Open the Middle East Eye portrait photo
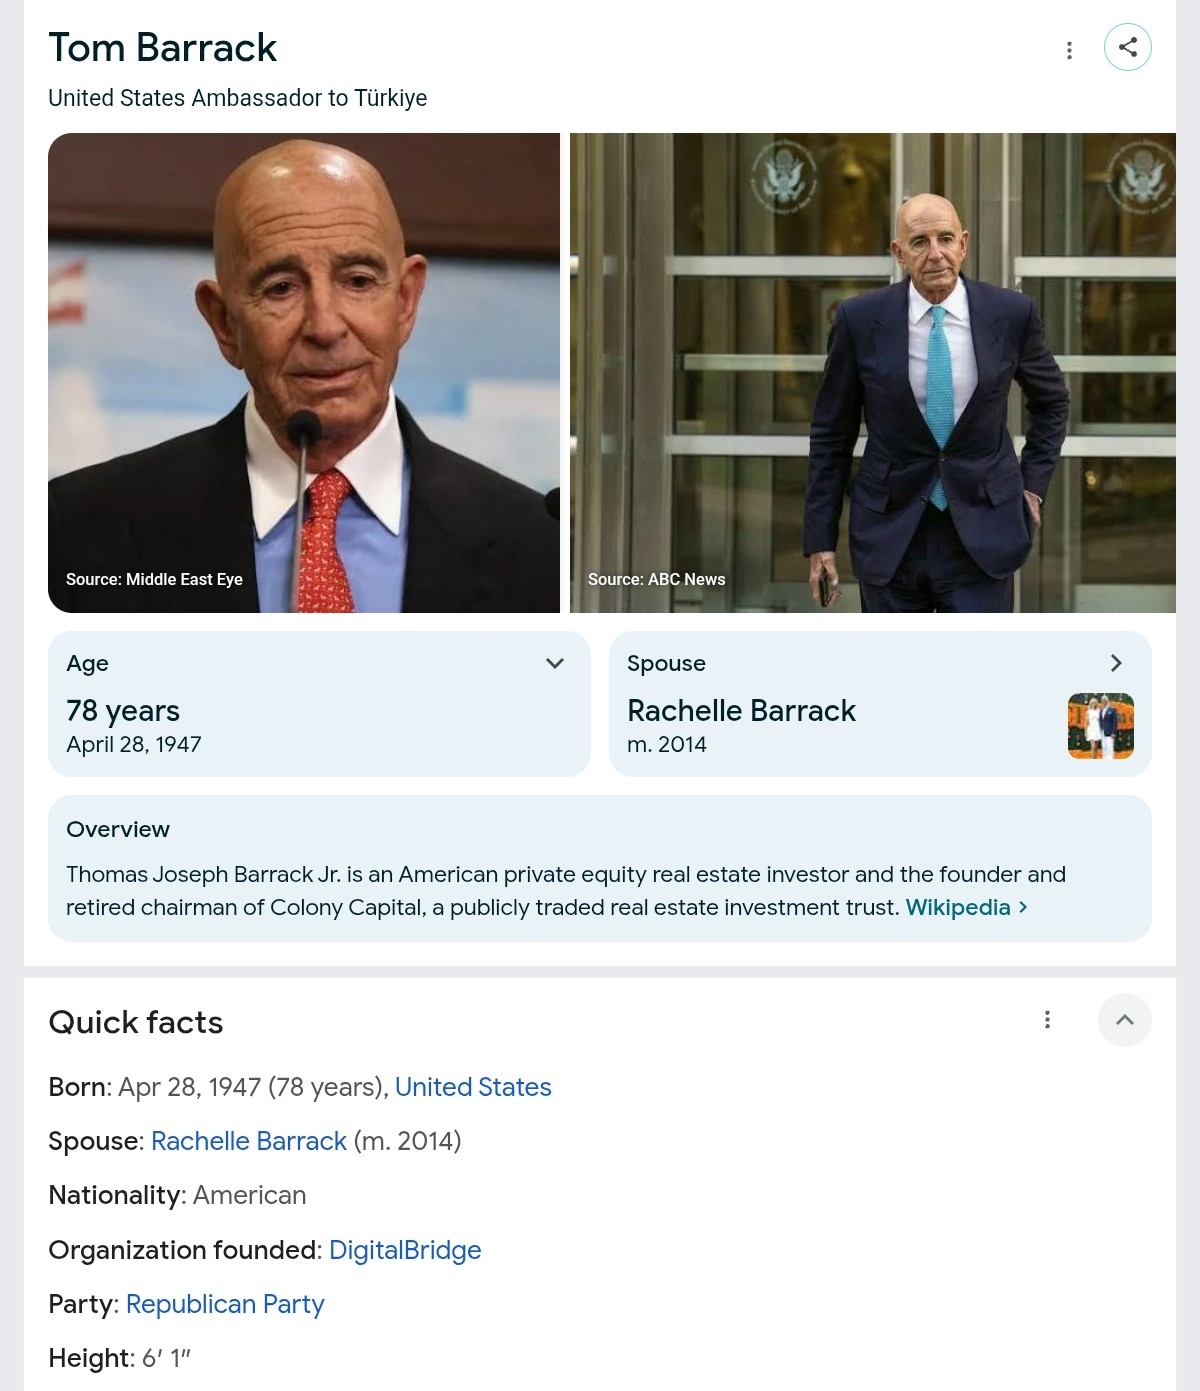 [303, 372]
